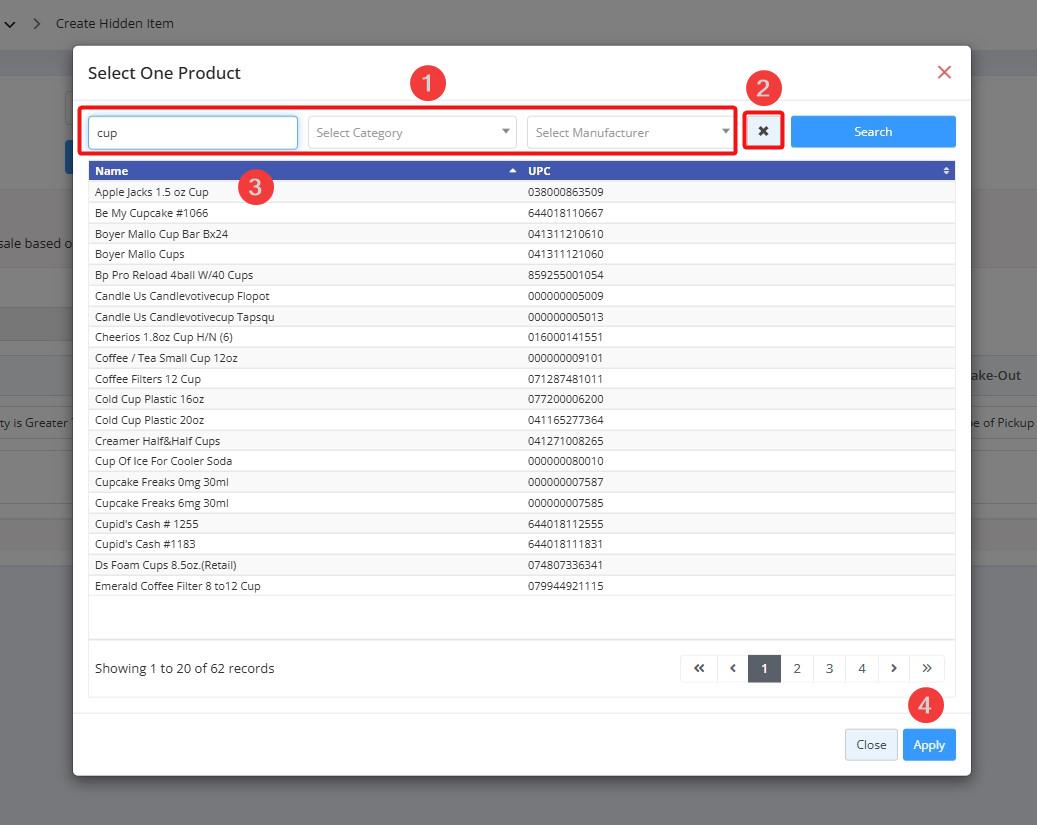Select Candle Us Candlevotivecup Tapsqu row

pos(522,317)
